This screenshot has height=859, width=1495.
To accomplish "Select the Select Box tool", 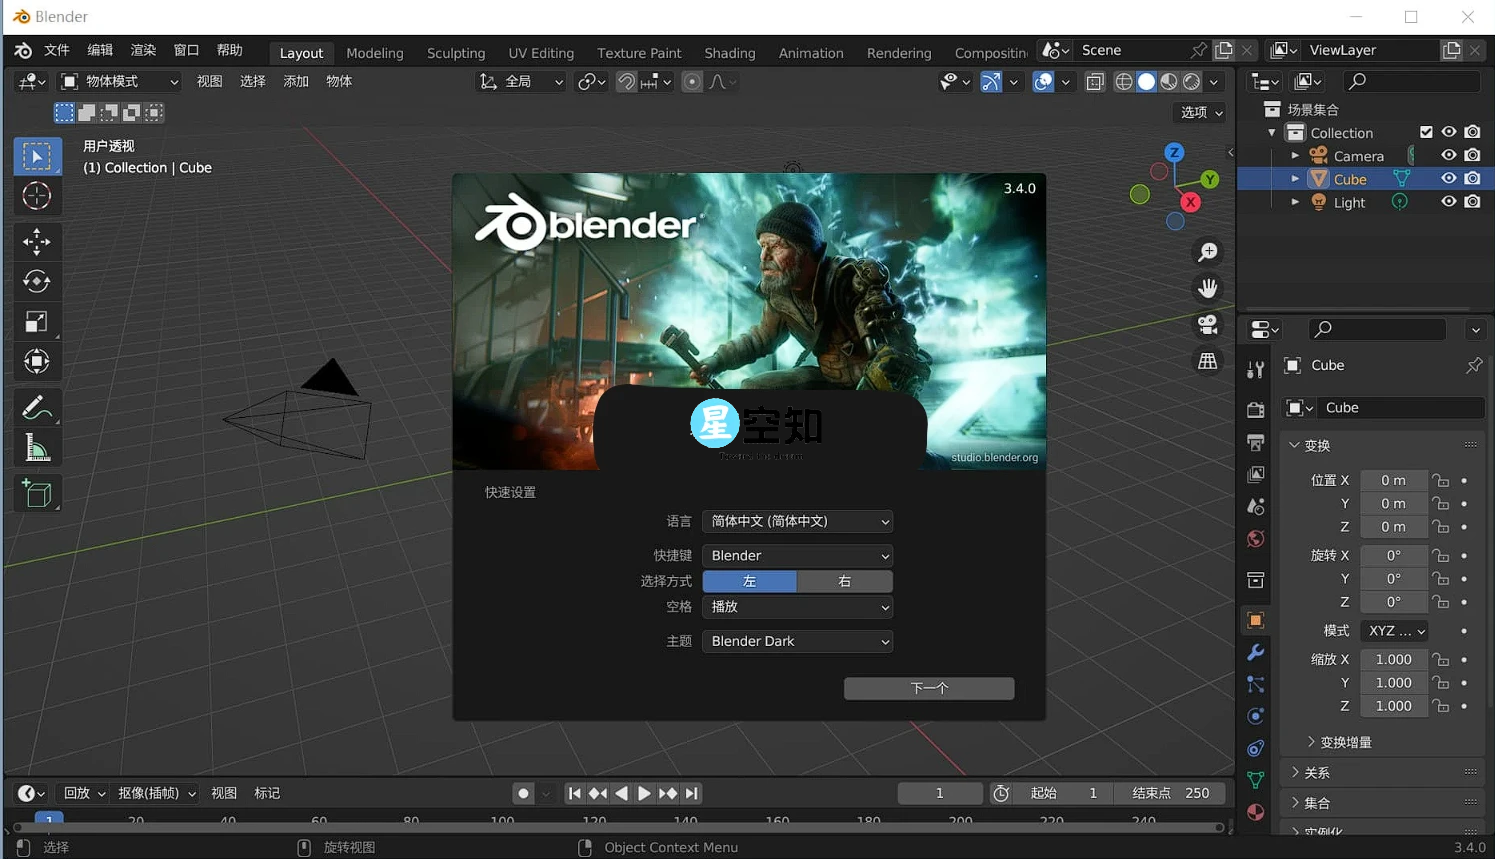I will (37, 156).
